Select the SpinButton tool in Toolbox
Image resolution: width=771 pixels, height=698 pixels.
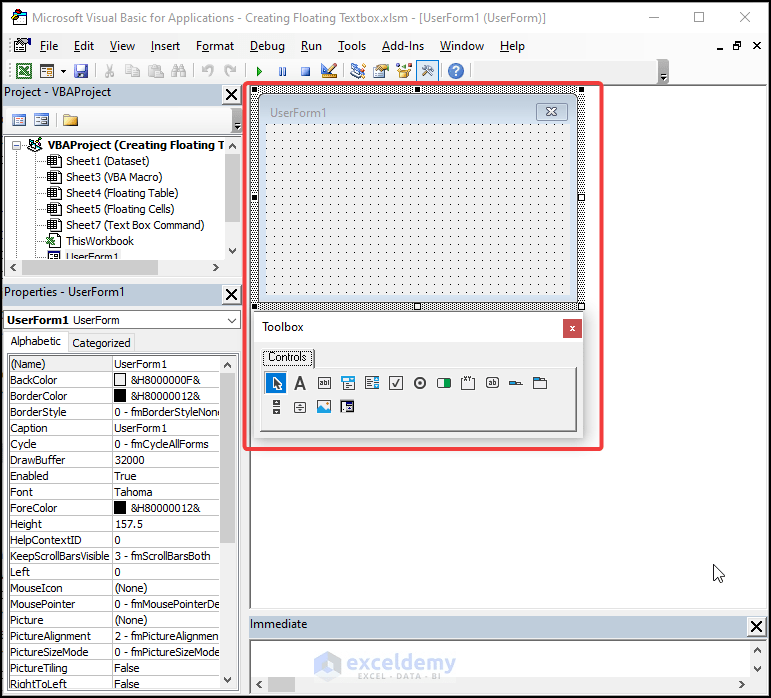(x=300, y=407)
